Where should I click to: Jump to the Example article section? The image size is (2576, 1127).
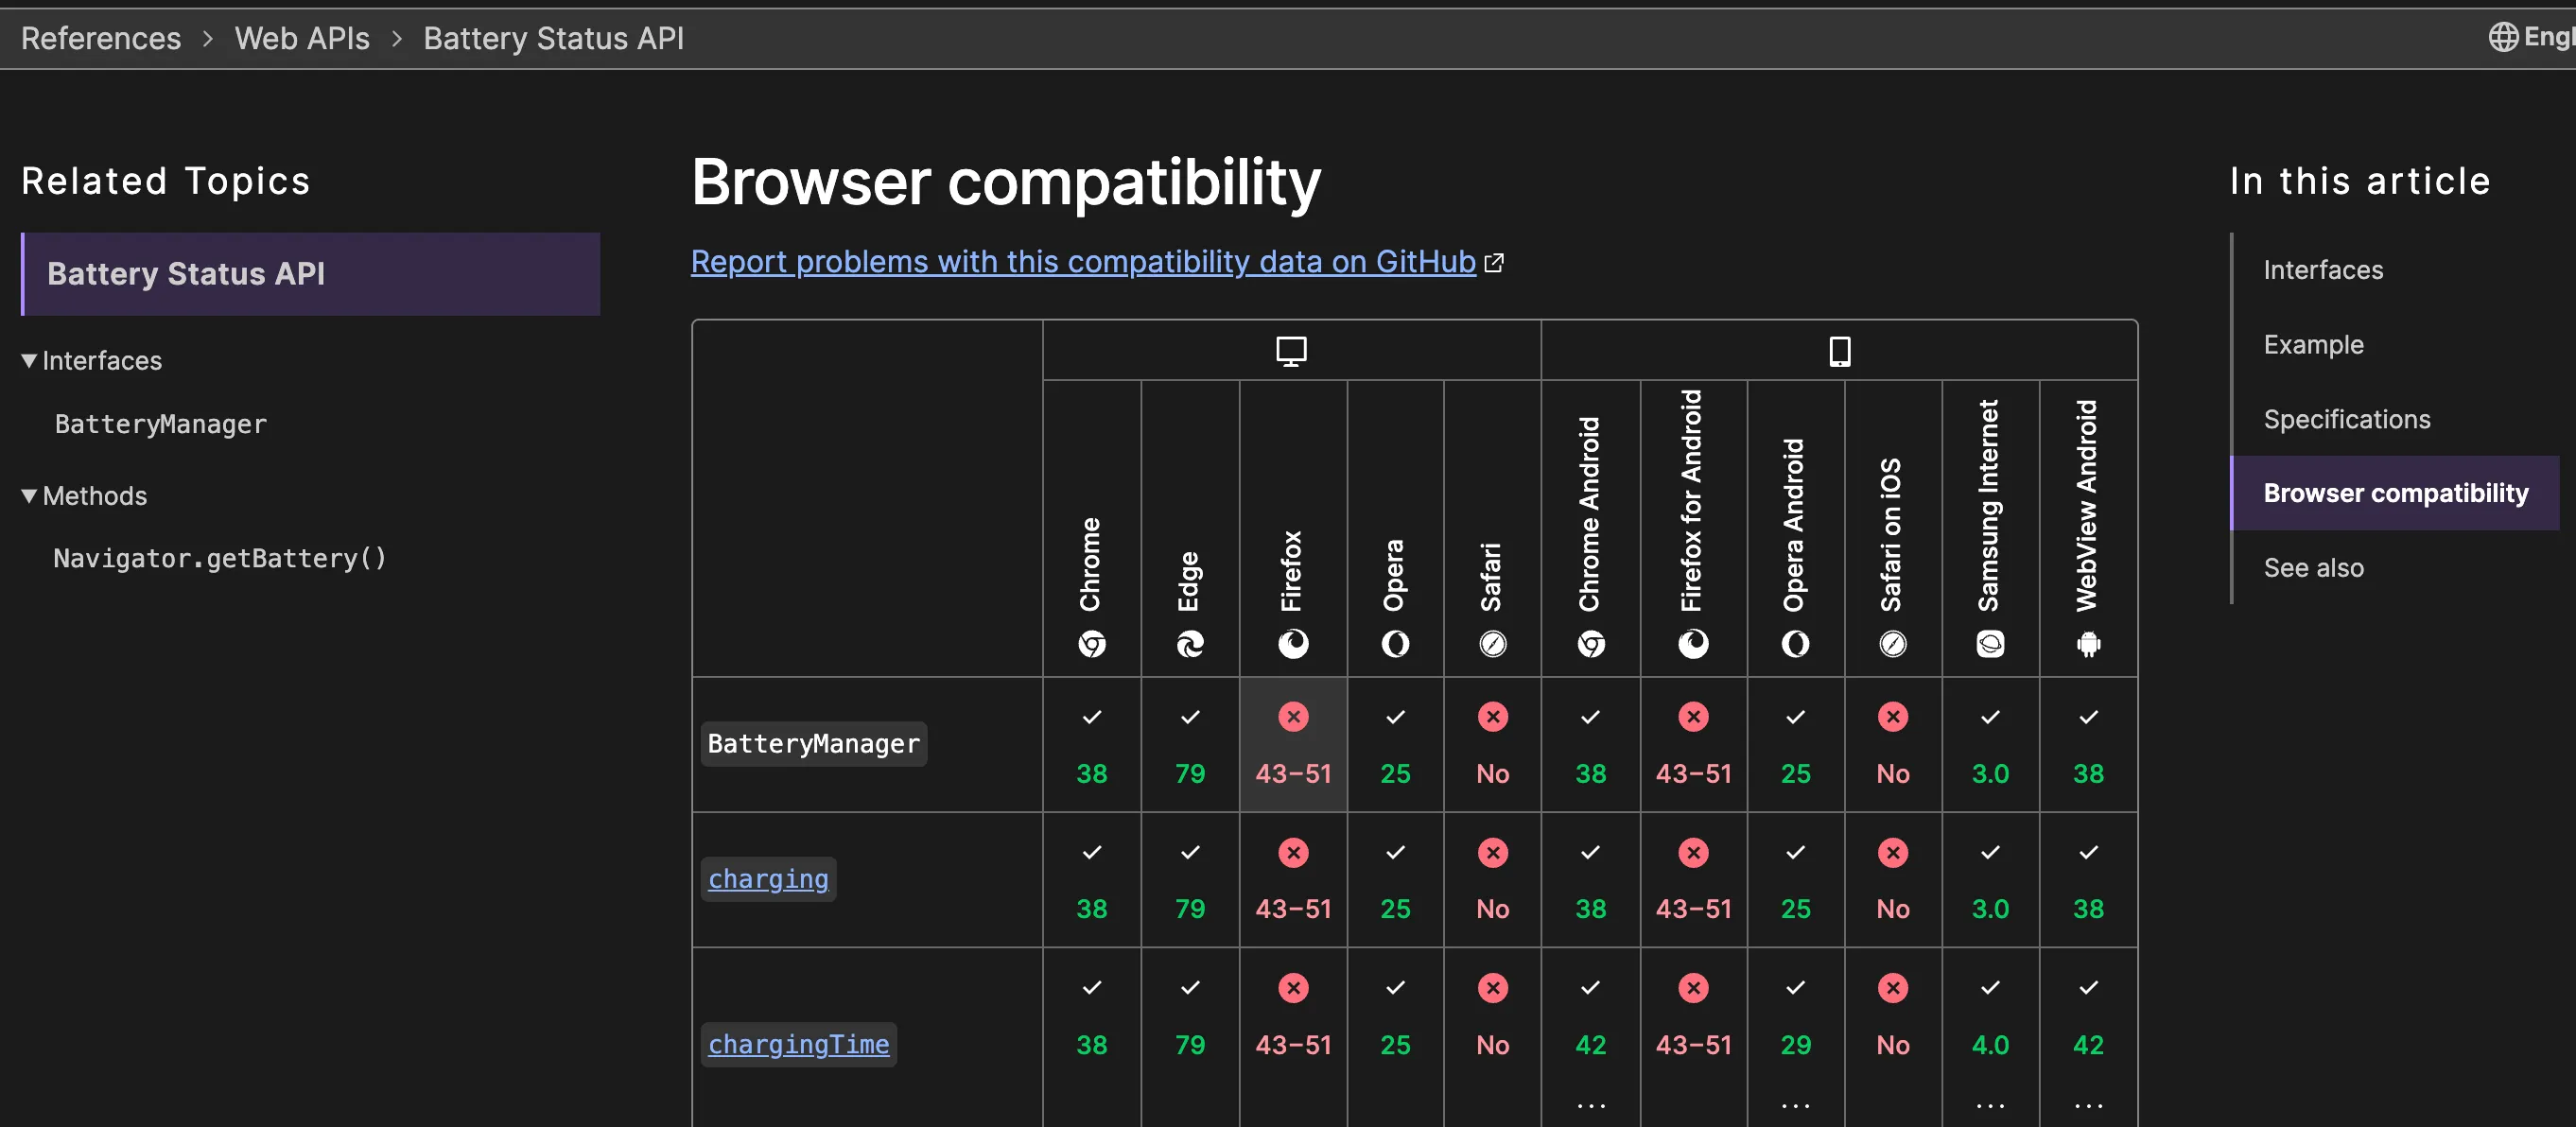coord(2313,345)
